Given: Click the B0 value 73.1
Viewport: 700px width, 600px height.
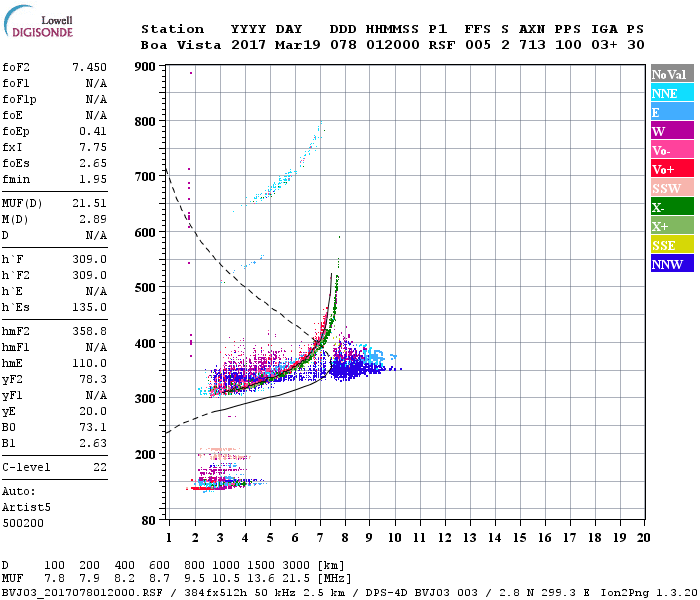Looking at the screenshot, I should [93, 428].
